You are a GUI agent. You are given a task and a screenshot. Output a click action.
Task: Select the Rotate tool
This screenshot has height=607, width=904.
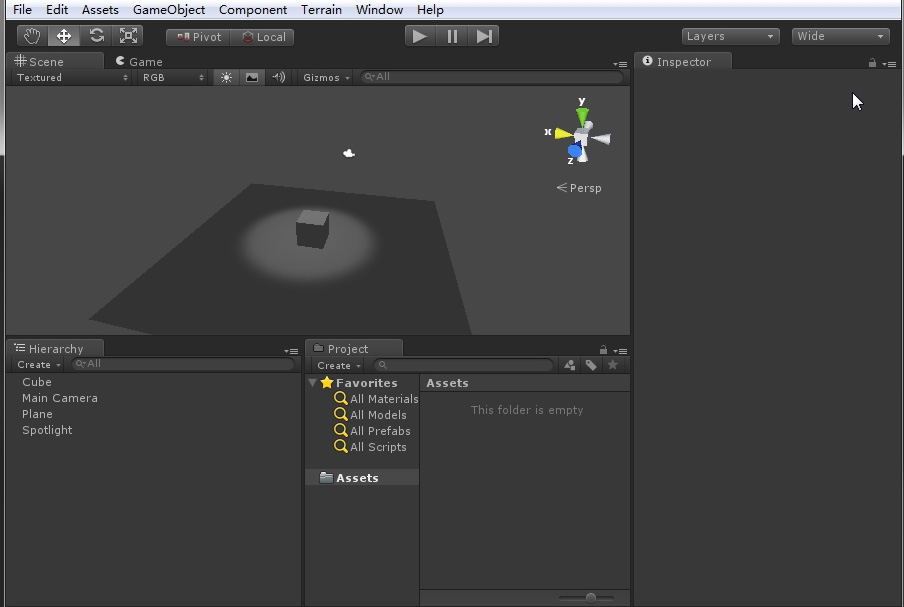pyautogui.click(x=96, y=36)
